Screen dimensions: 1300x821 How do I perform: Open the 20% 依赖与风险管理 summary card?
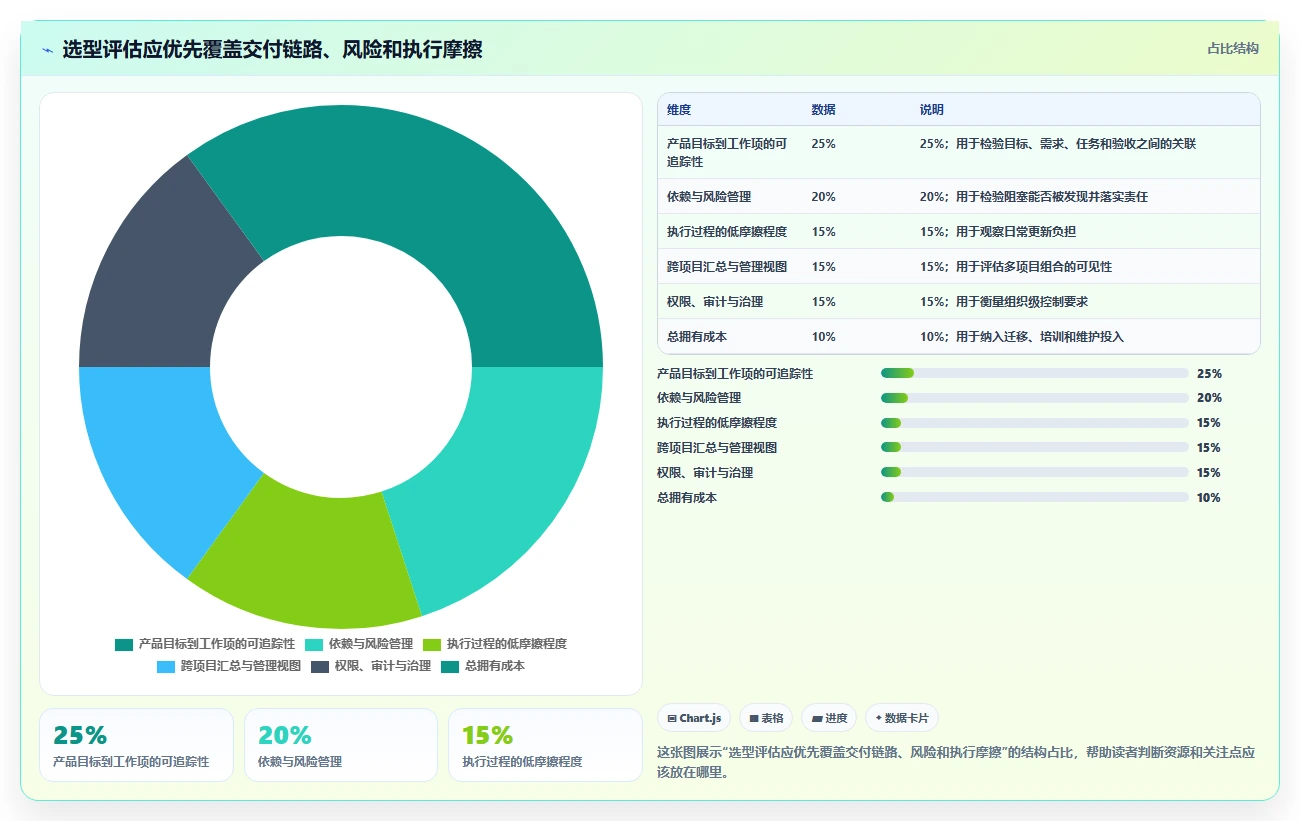pyautogui.click(x=341, y=745)
